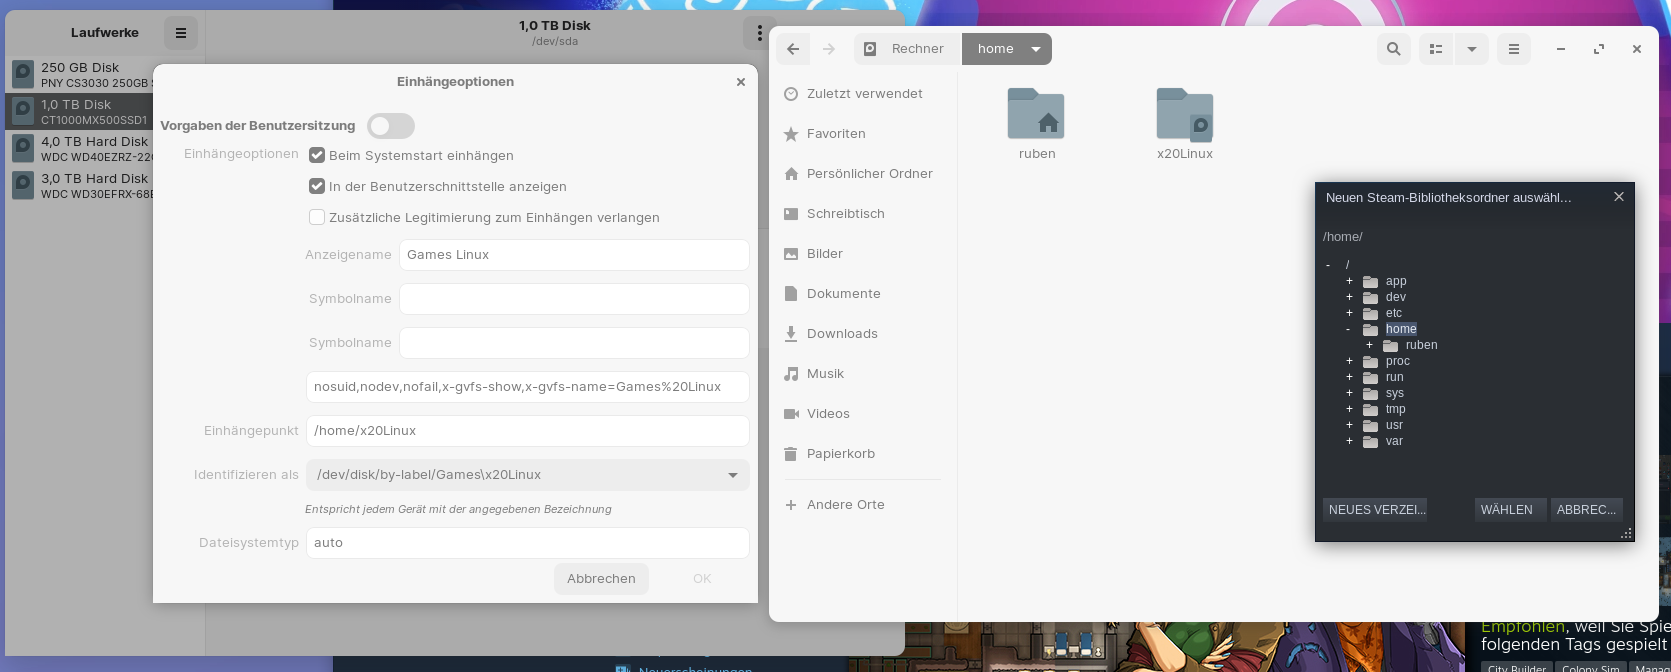Click ABBREC... in the Steam dialog
Screen dimensions: 1671x672
[x=1586, y=510]
